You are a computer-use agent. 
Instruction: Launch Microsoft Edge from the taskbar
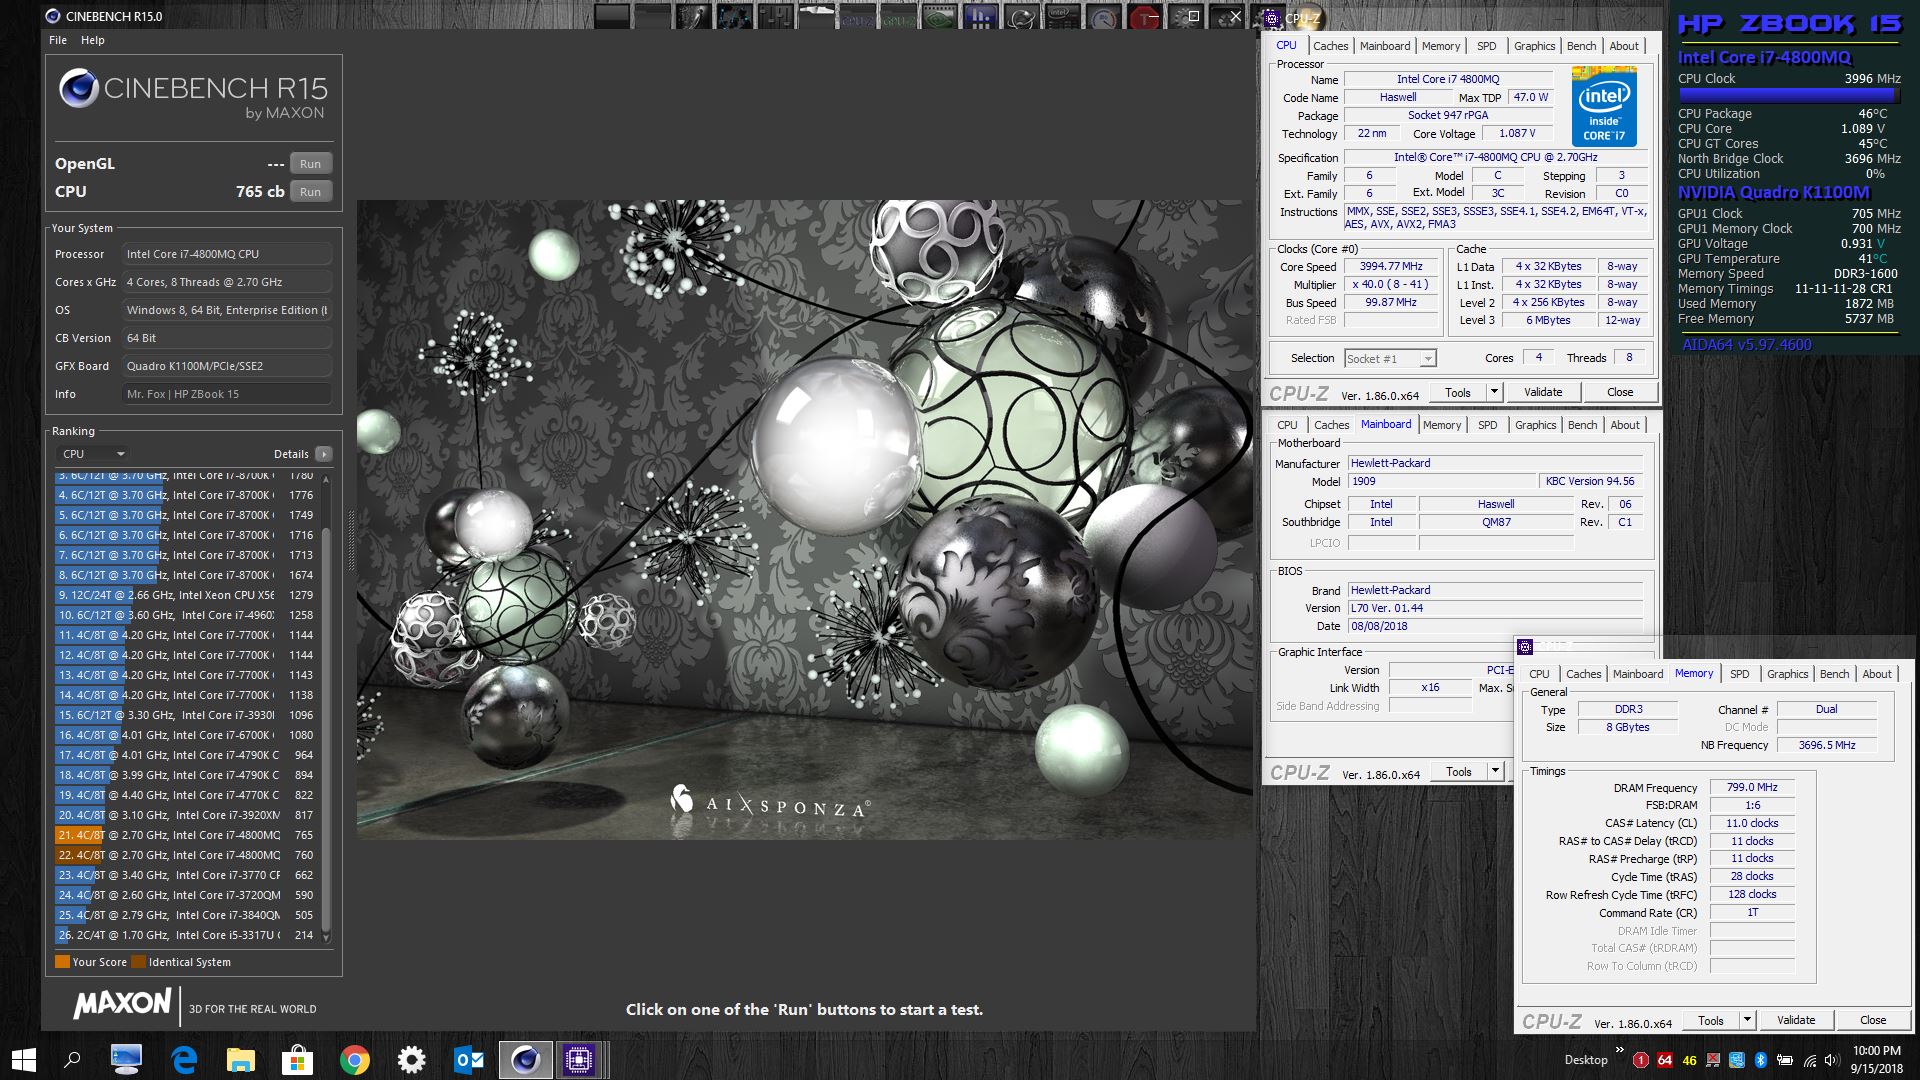(184, 1059)
